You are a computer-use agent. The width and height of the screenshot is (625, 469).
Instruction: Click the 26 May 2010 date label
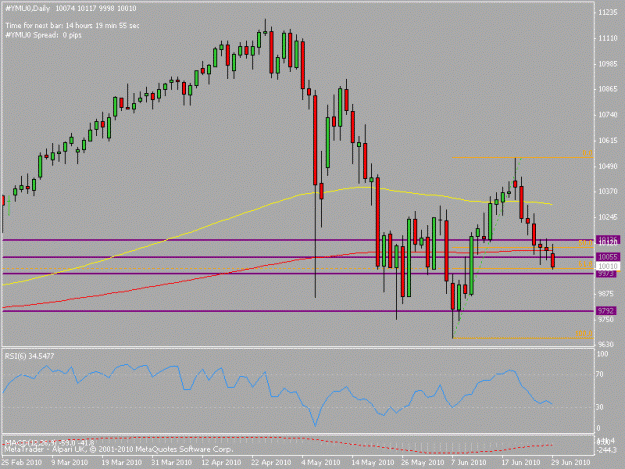(422, 463)
